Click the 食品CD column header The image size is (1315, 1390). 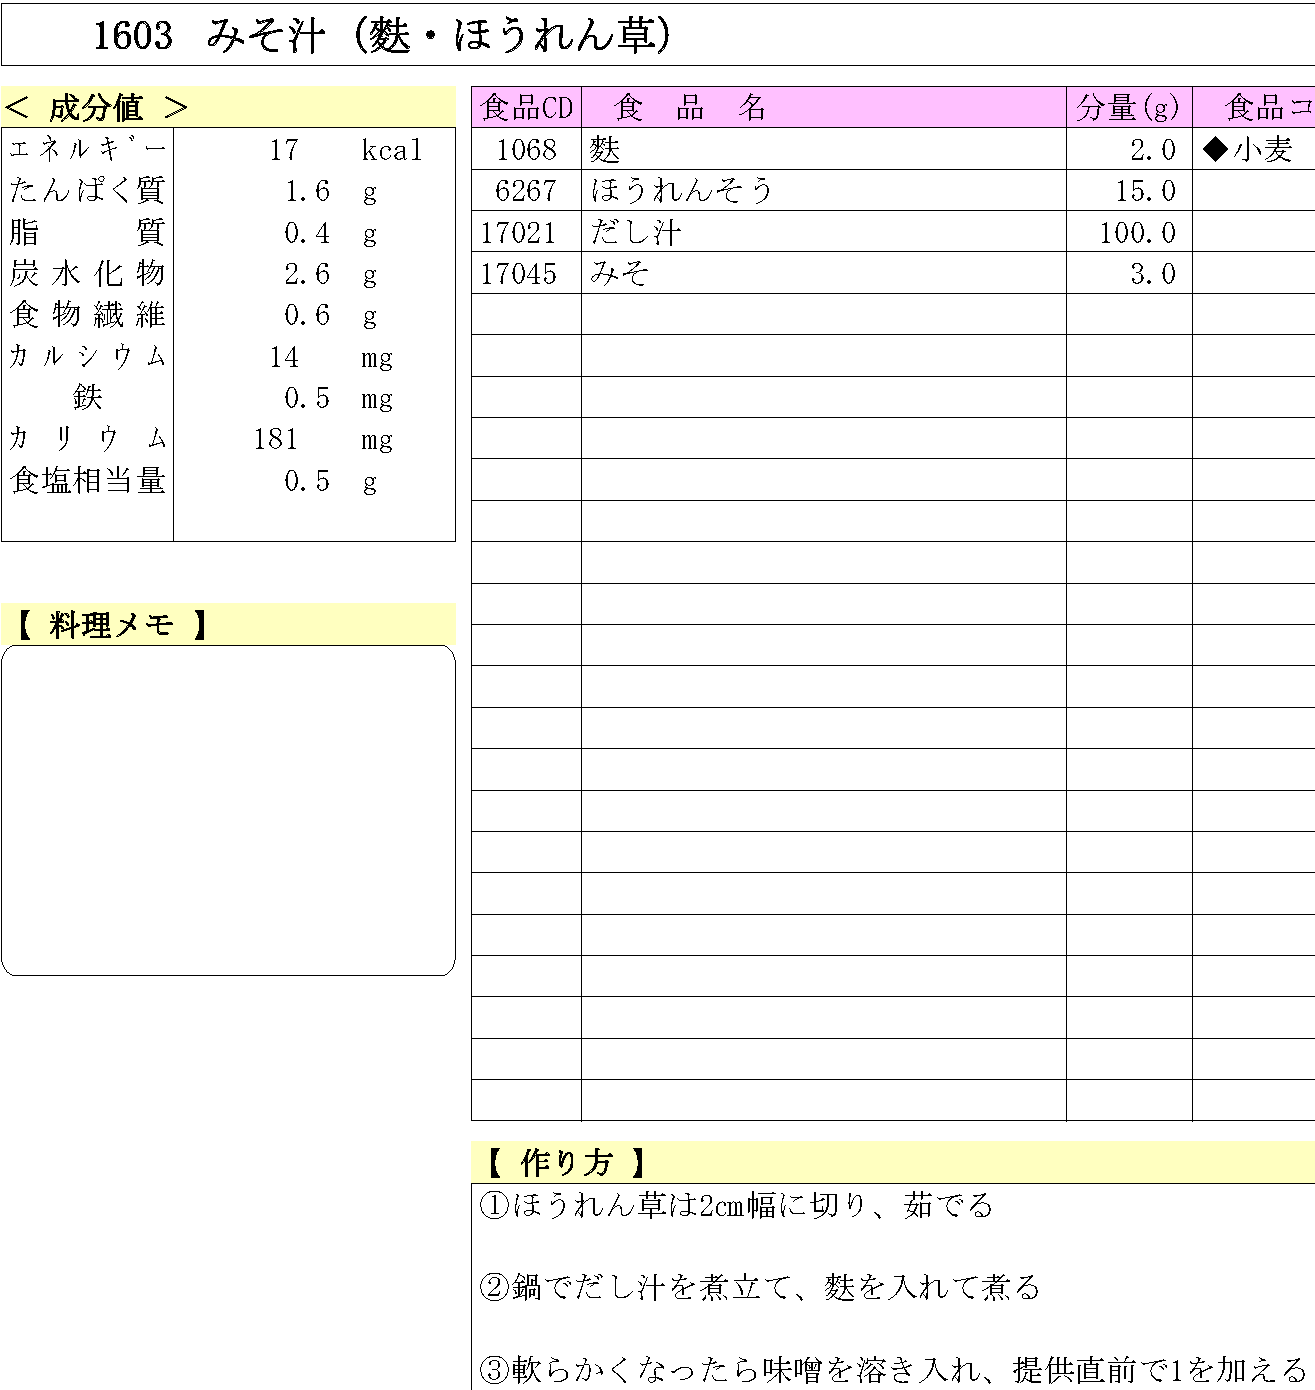click(526, 107)
